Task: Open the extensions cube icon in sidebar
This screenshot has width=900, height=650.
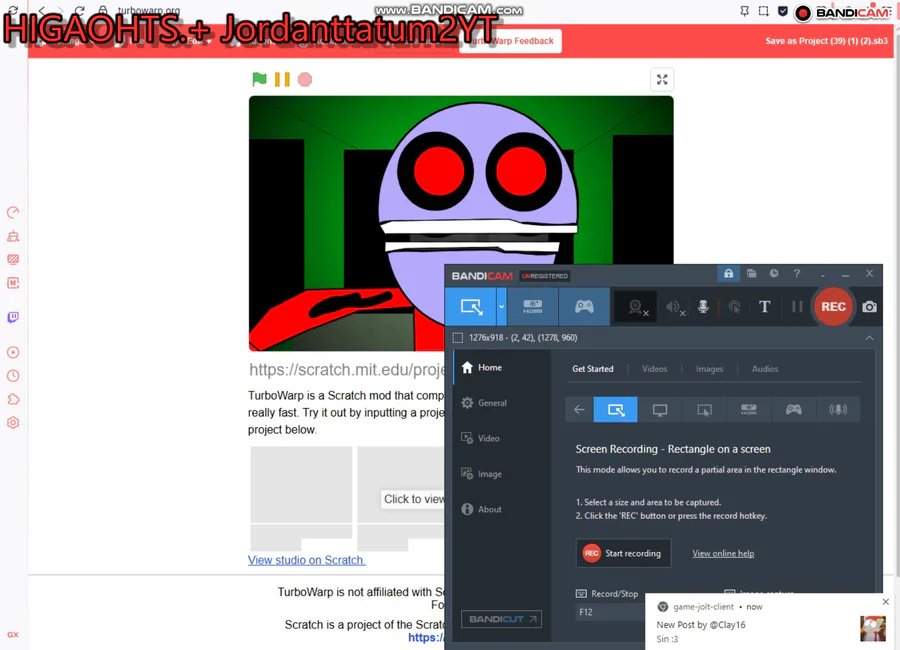Action: tap(13, 399)
